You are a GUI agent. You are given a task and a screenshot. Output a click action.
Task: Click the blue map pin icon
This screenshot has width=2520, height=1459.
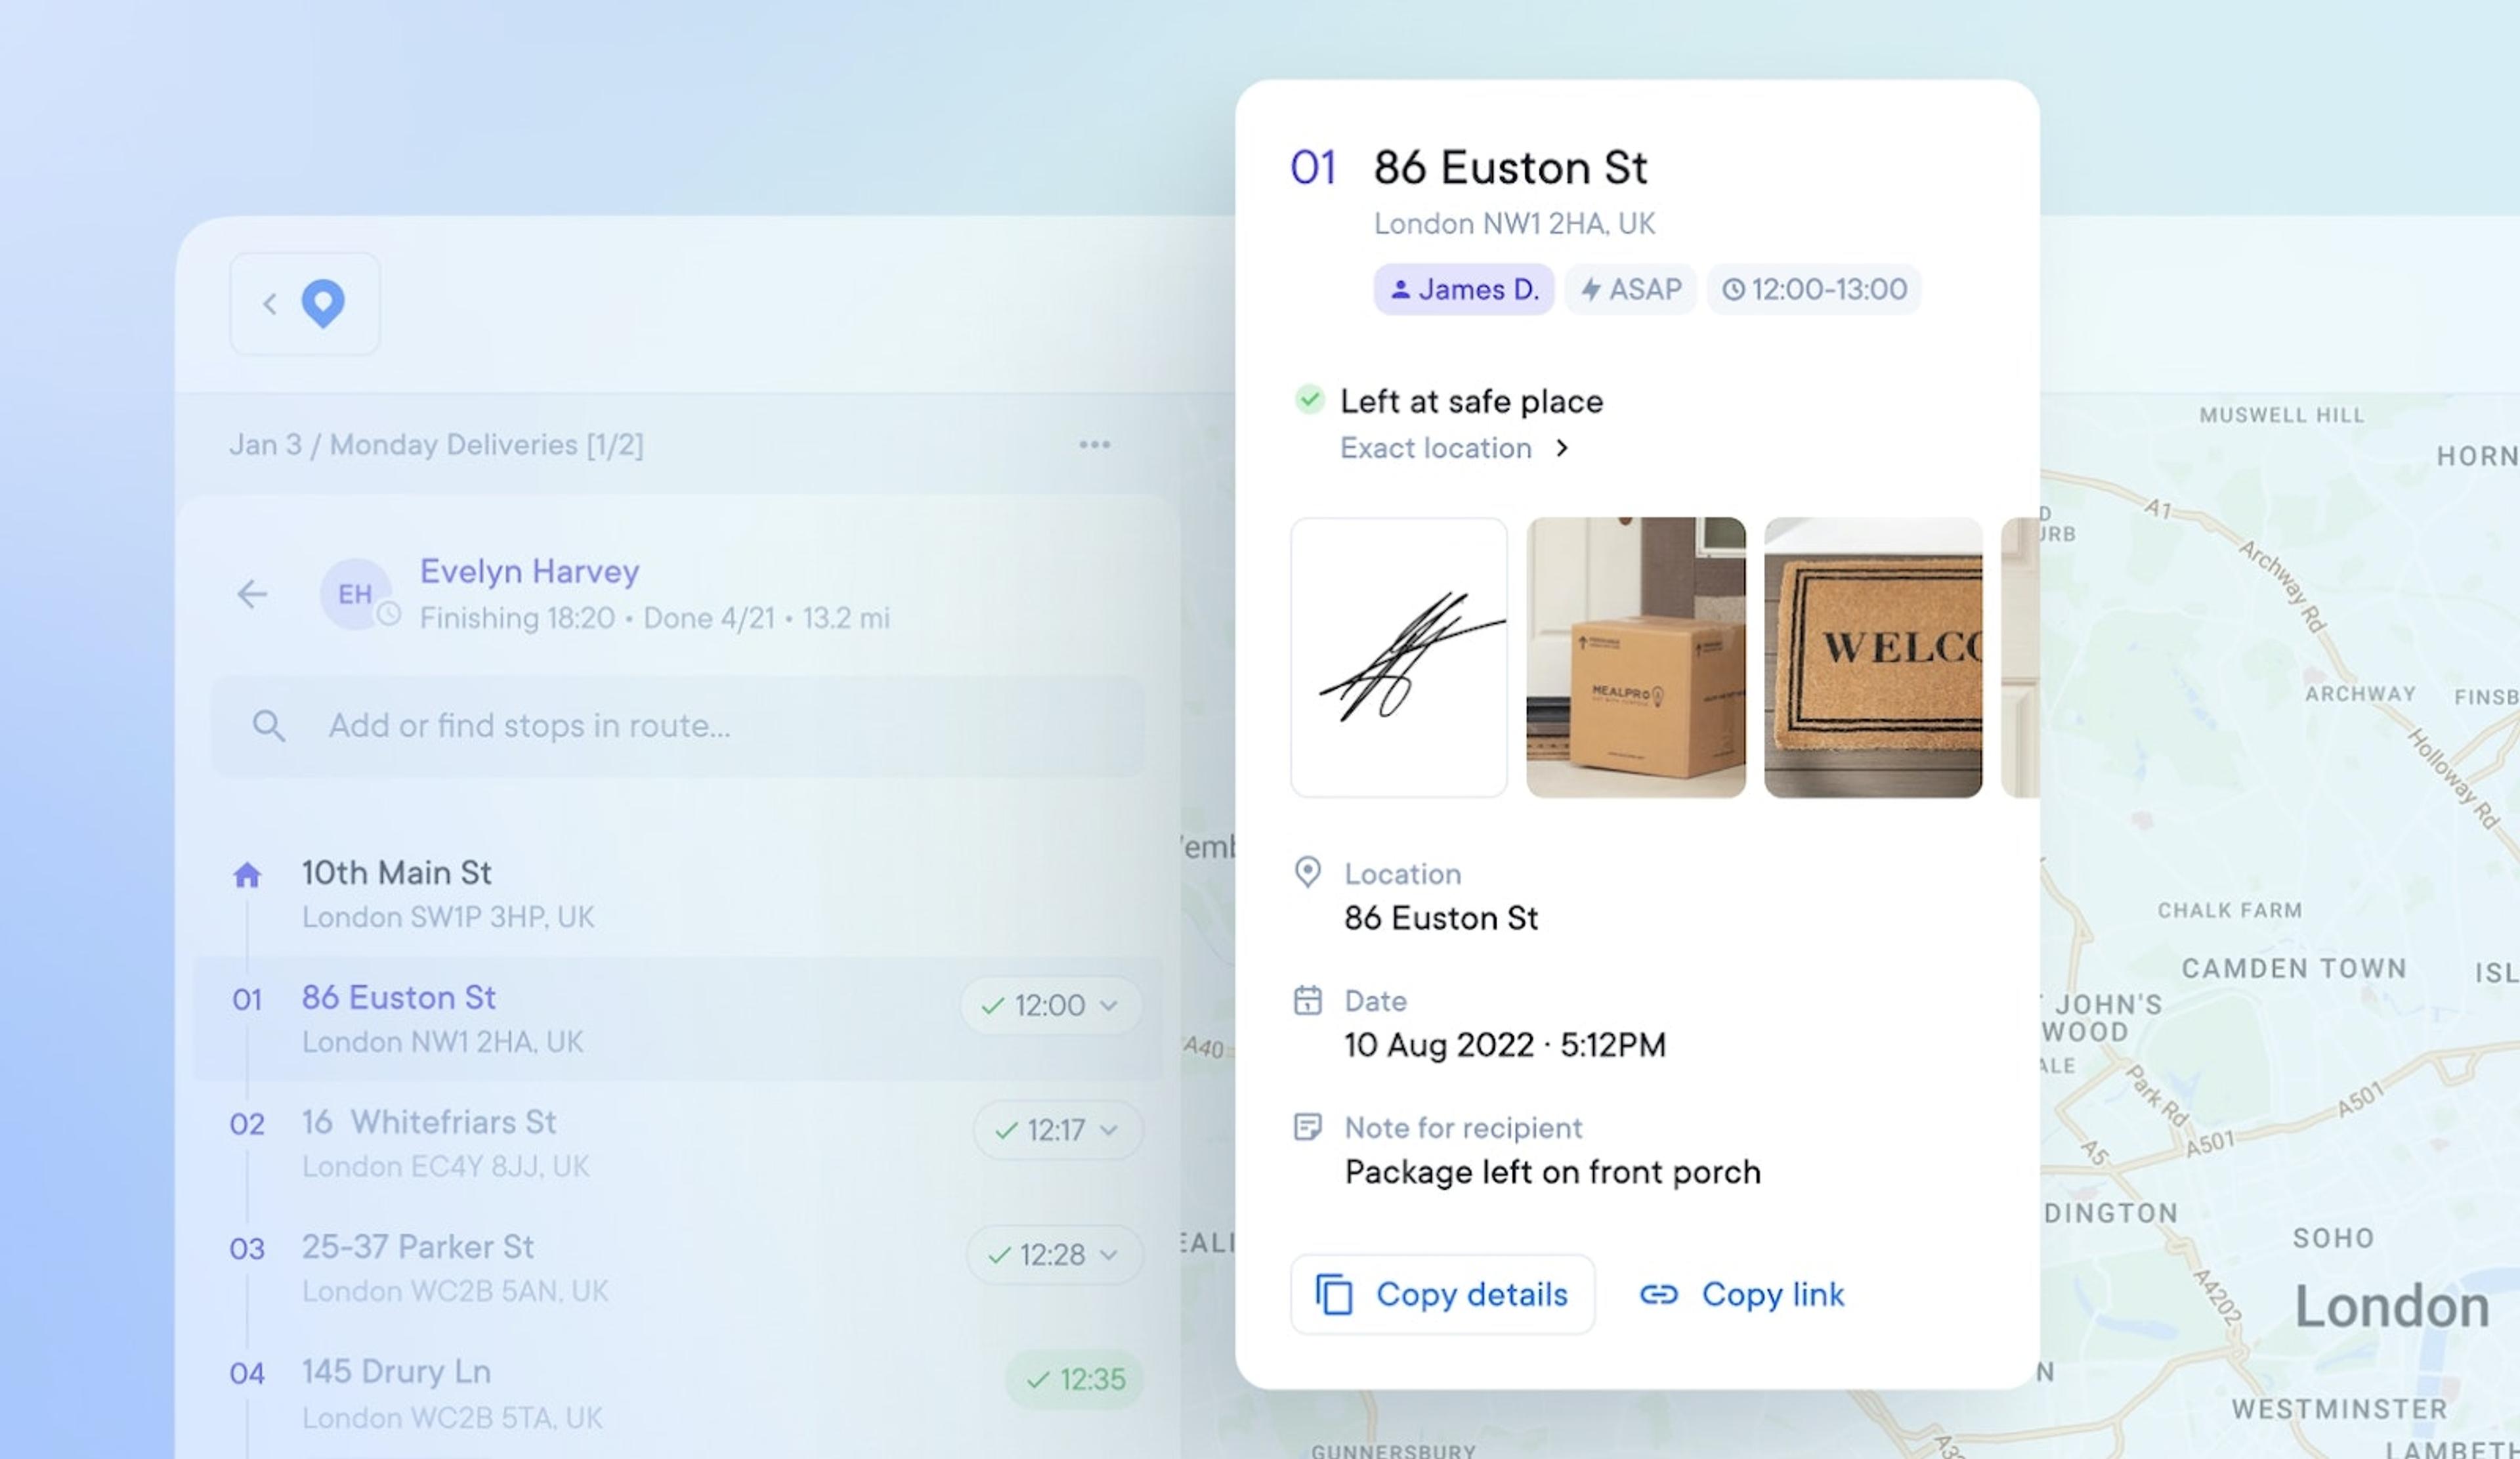tap(323, 303)
